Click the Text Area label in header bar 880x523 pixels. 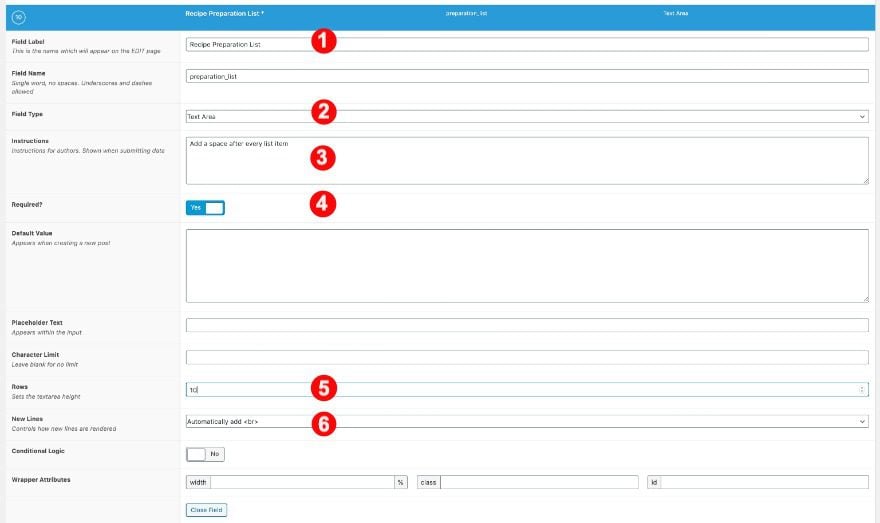[676, 13]
